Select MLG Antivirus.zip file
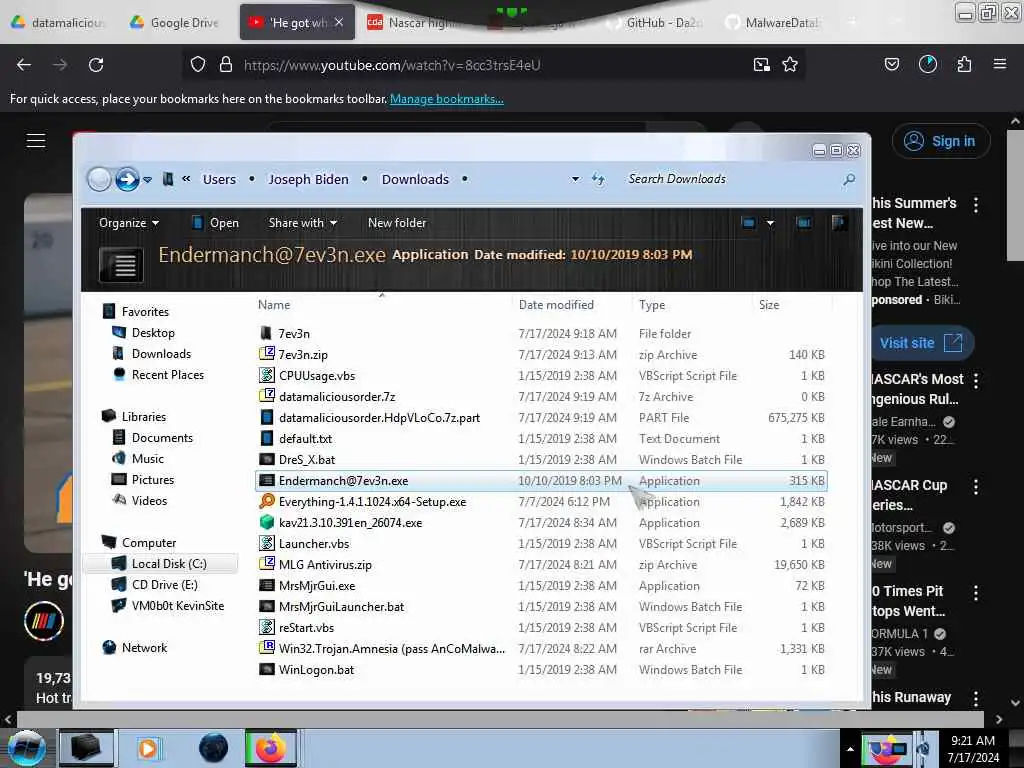1024x768 pixels. coord(541,564)
